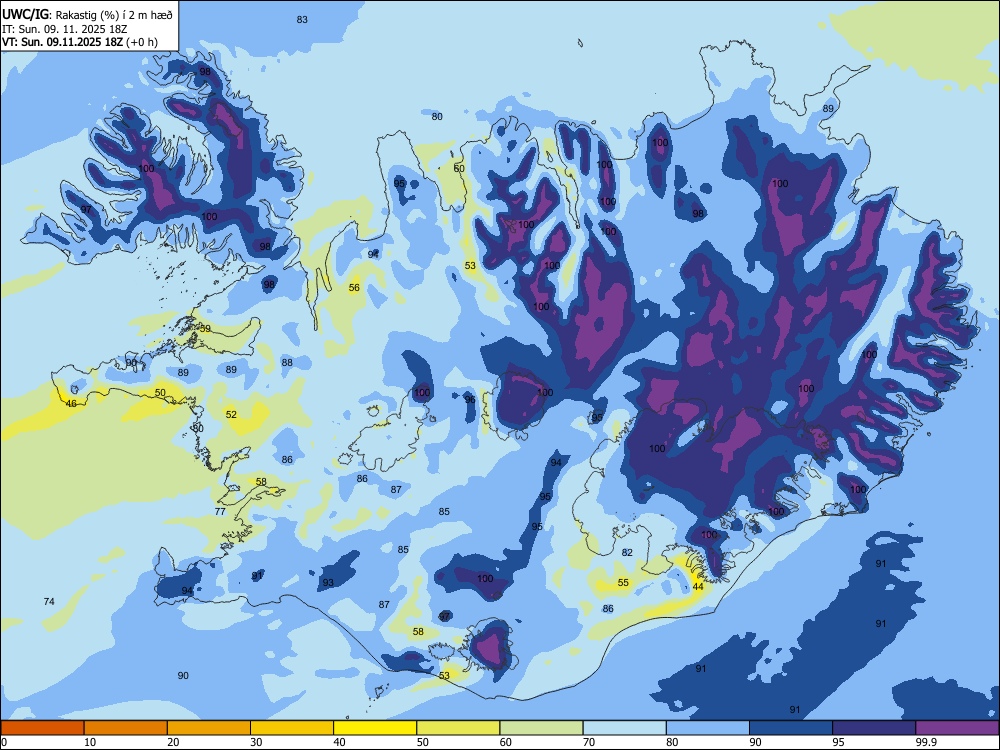The image size is (1000, 750).
Task: Click the humidity value 83 near top
Action: pyautogui.click(x=302, y=20)
